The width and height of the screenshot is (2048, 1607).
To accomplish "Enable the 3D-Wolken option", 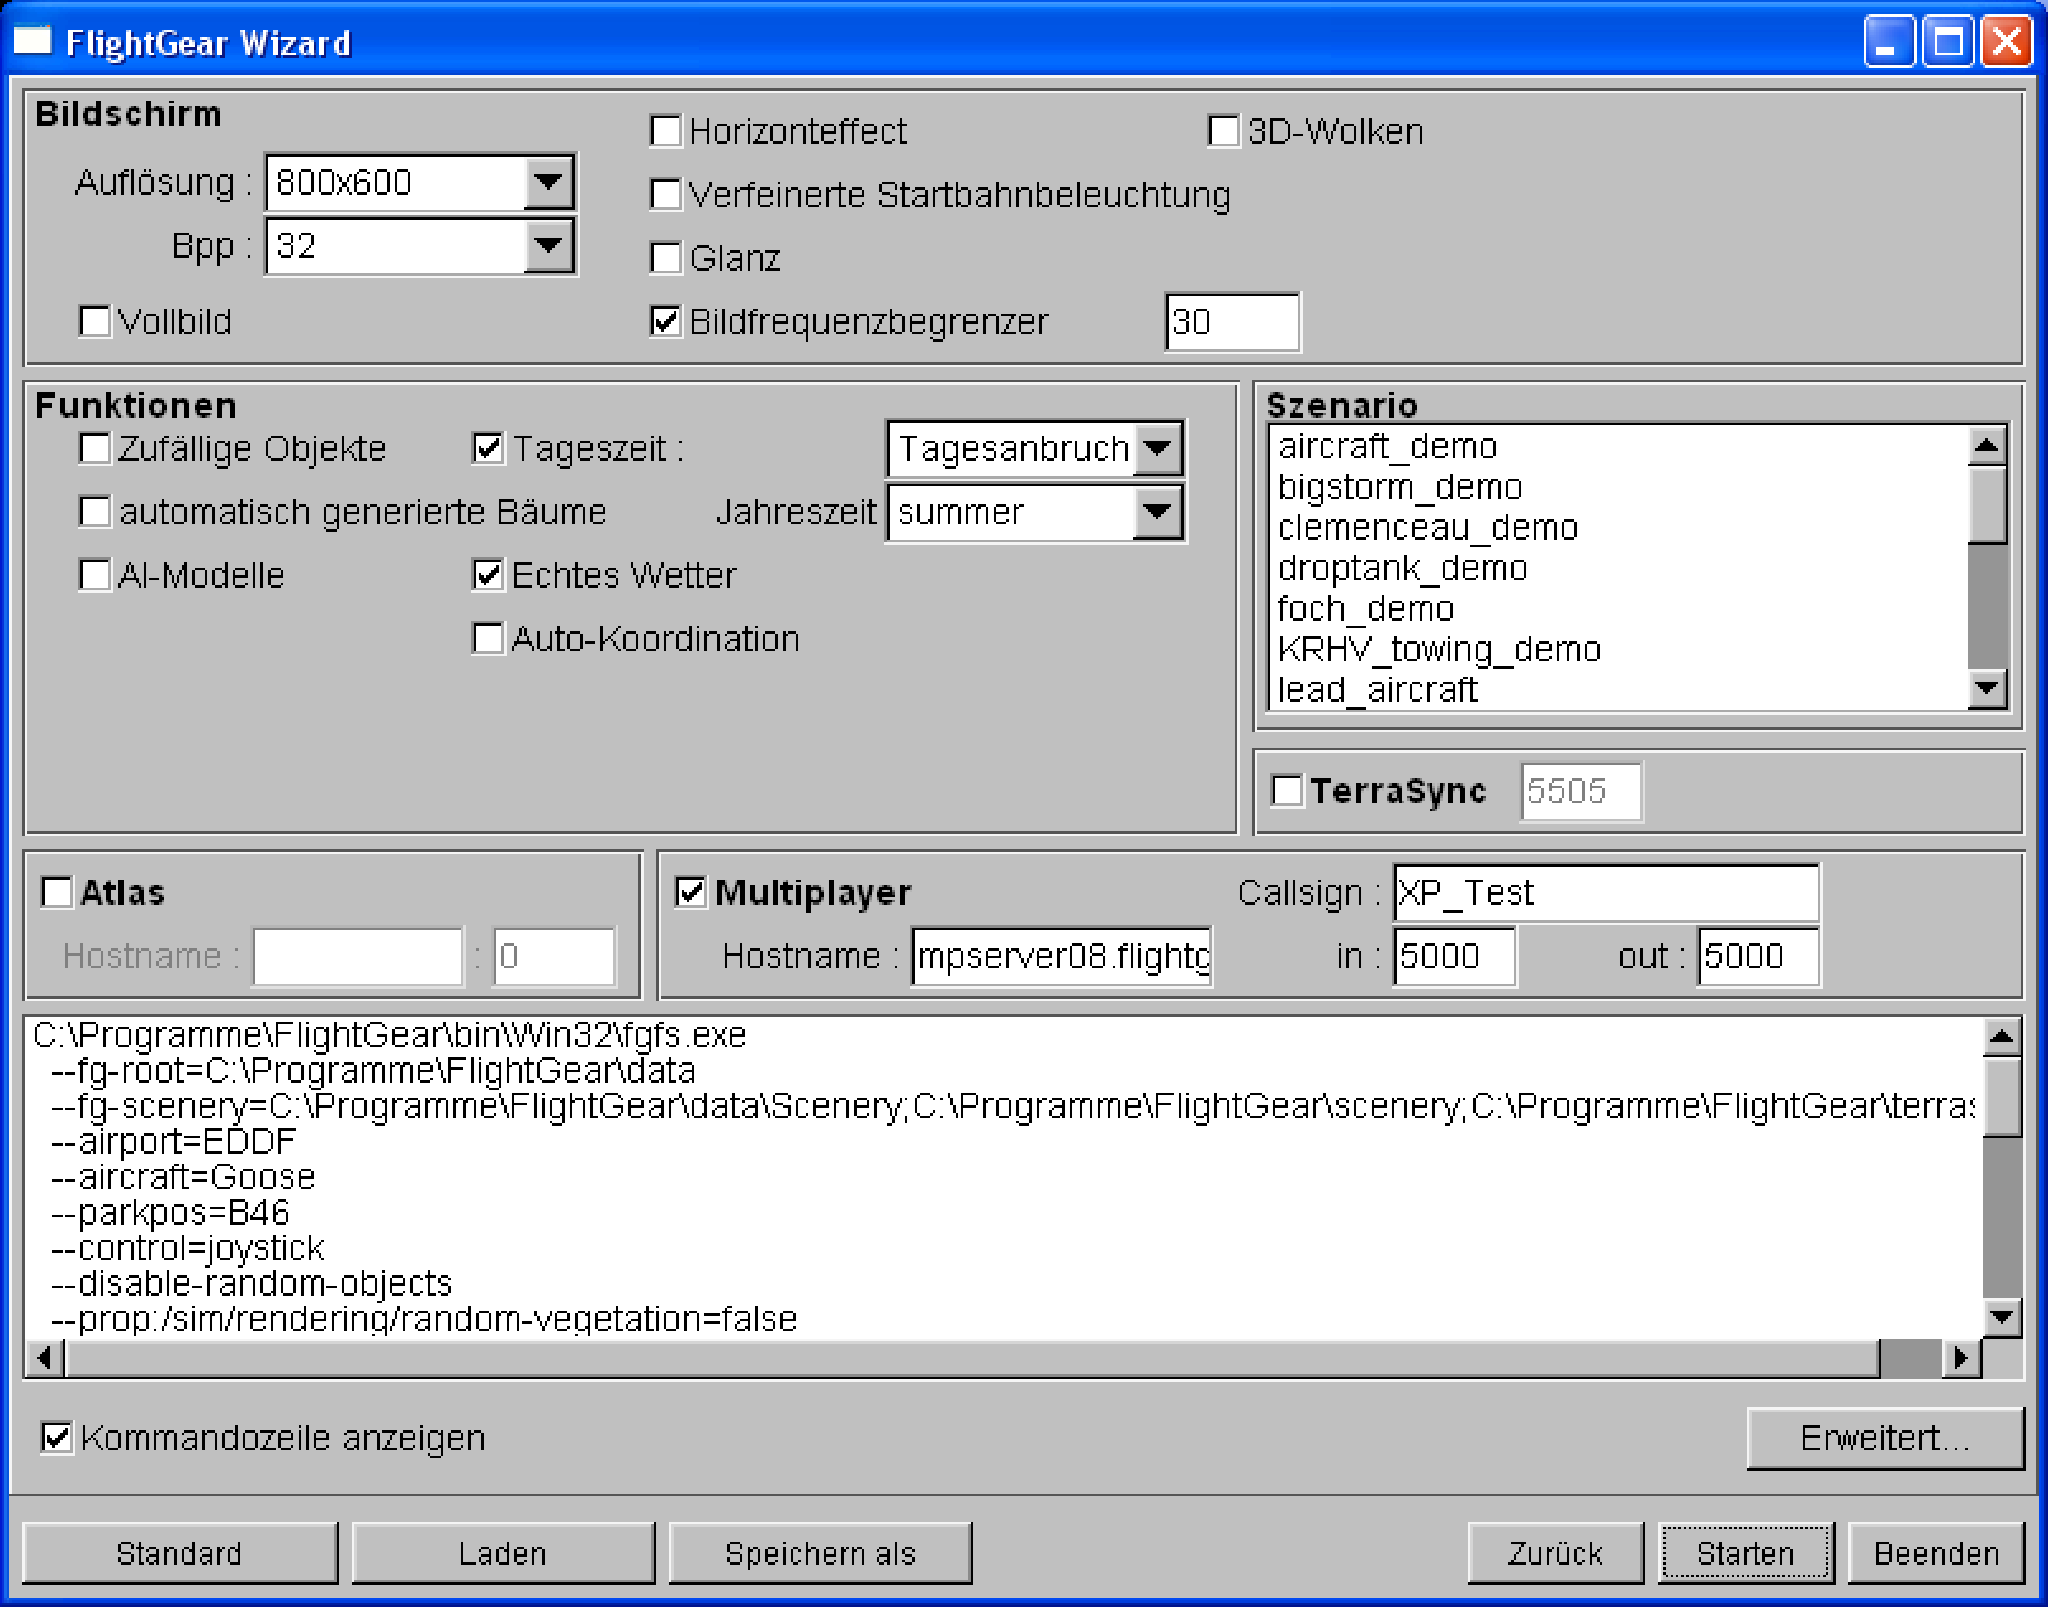I will click(x=1223, y=131).
